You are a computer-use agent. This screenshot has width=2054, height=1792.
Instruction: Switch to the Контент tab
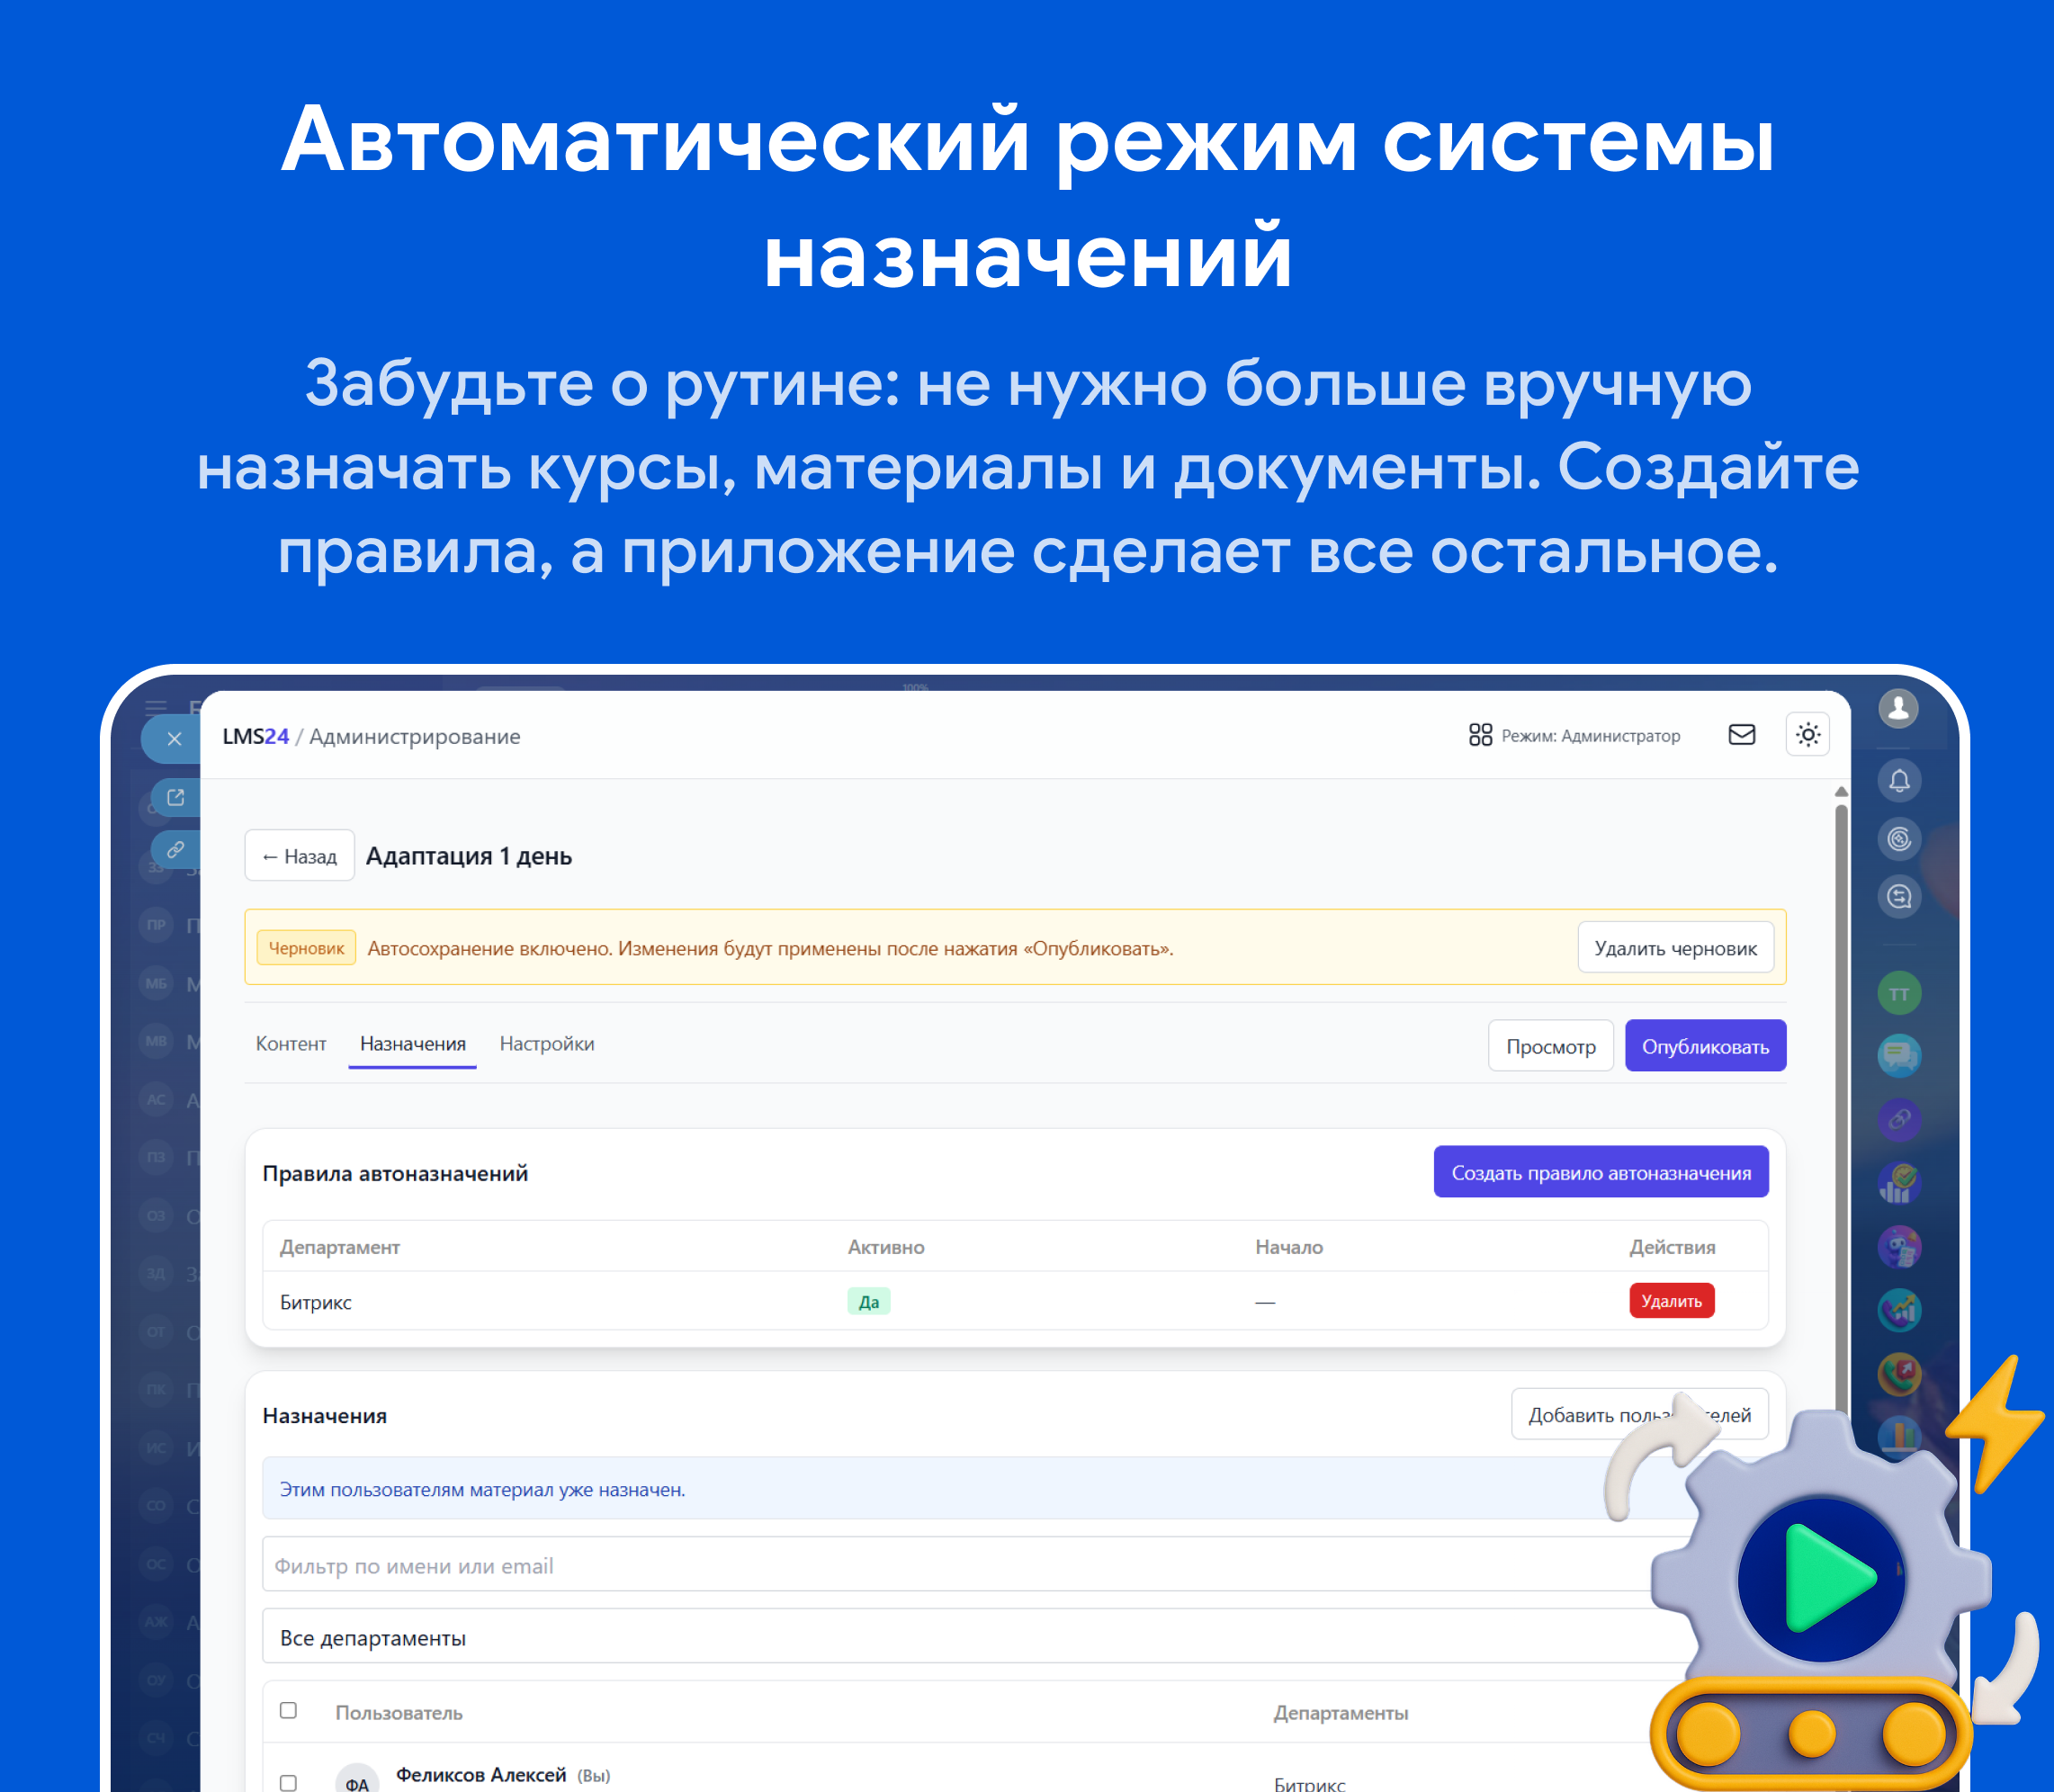[x=291, y=1044]
